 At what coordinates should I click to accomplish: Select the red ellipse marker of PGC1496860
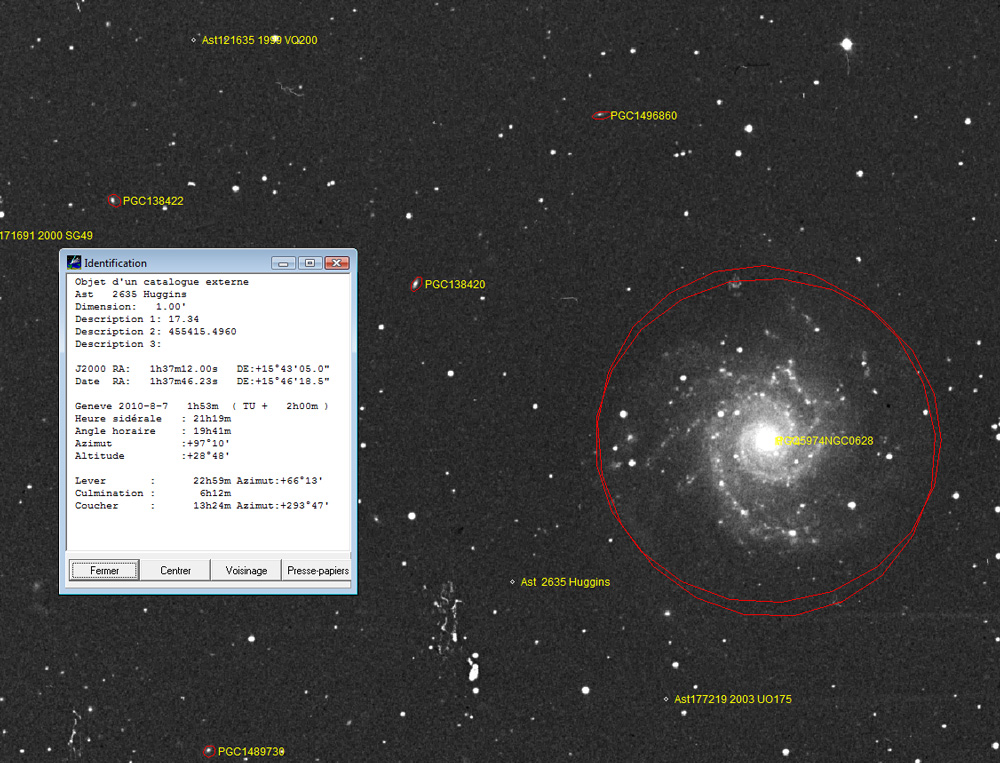[600, 114]
